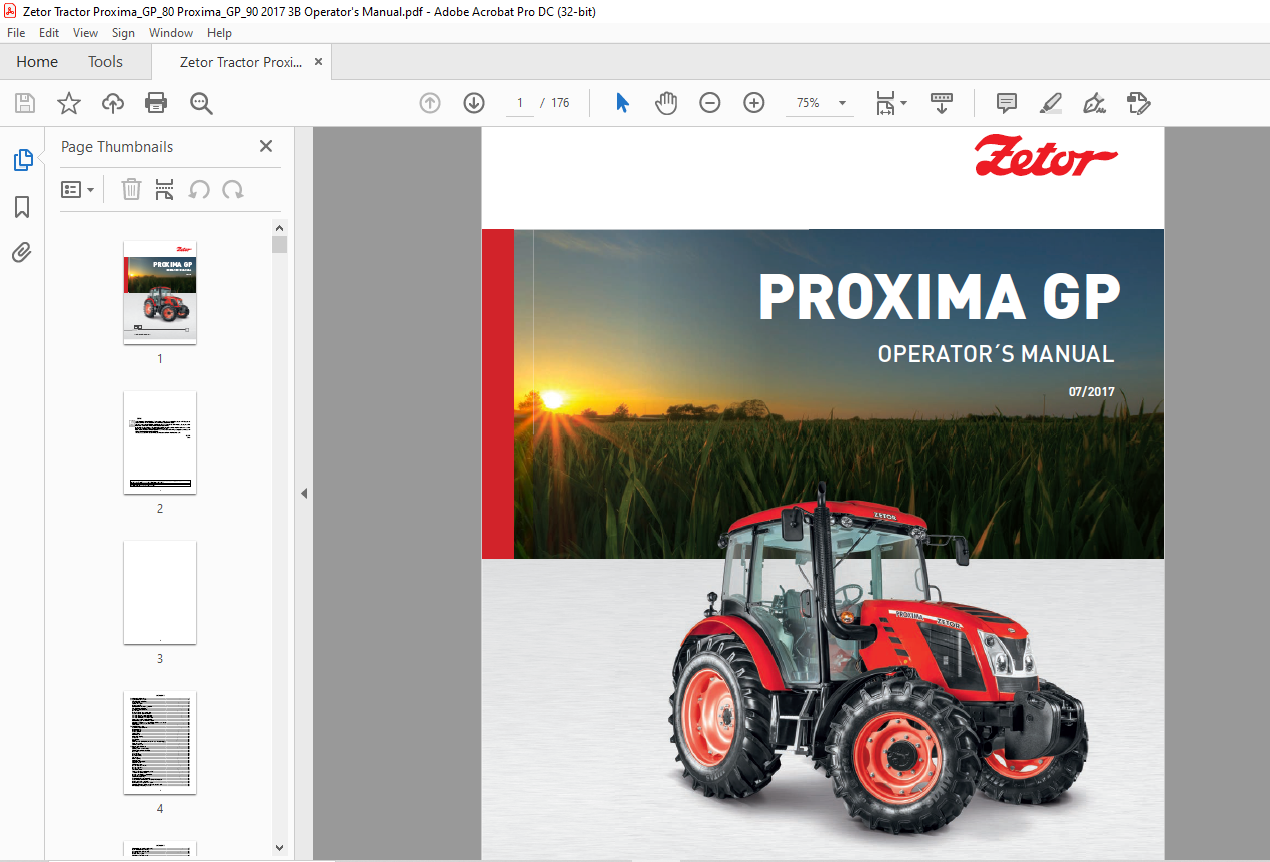Go to previous page arrow
Screen dimensions: 1270x862
pyautogui.click(x=430, y=103)
